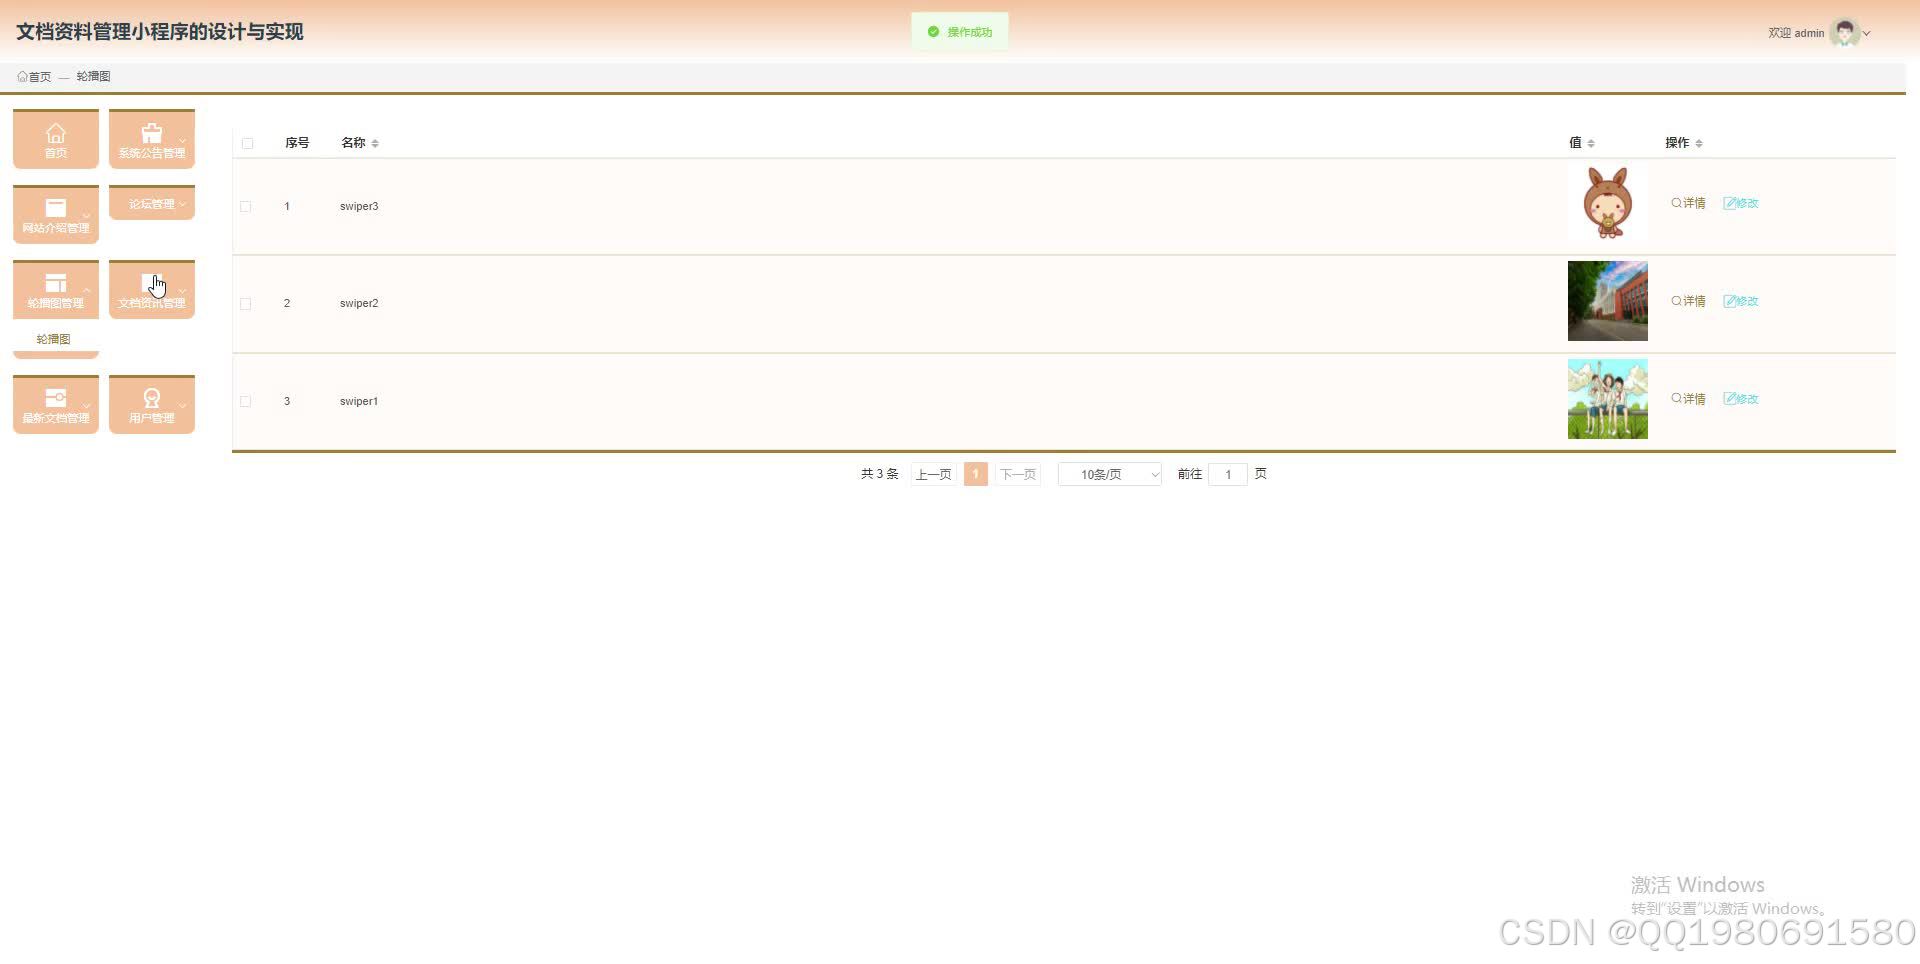The height and width of the screenshot is (964, 1920).
Task: Click the 轮播图管理 layout icon
Action: [x=55, y=283]
